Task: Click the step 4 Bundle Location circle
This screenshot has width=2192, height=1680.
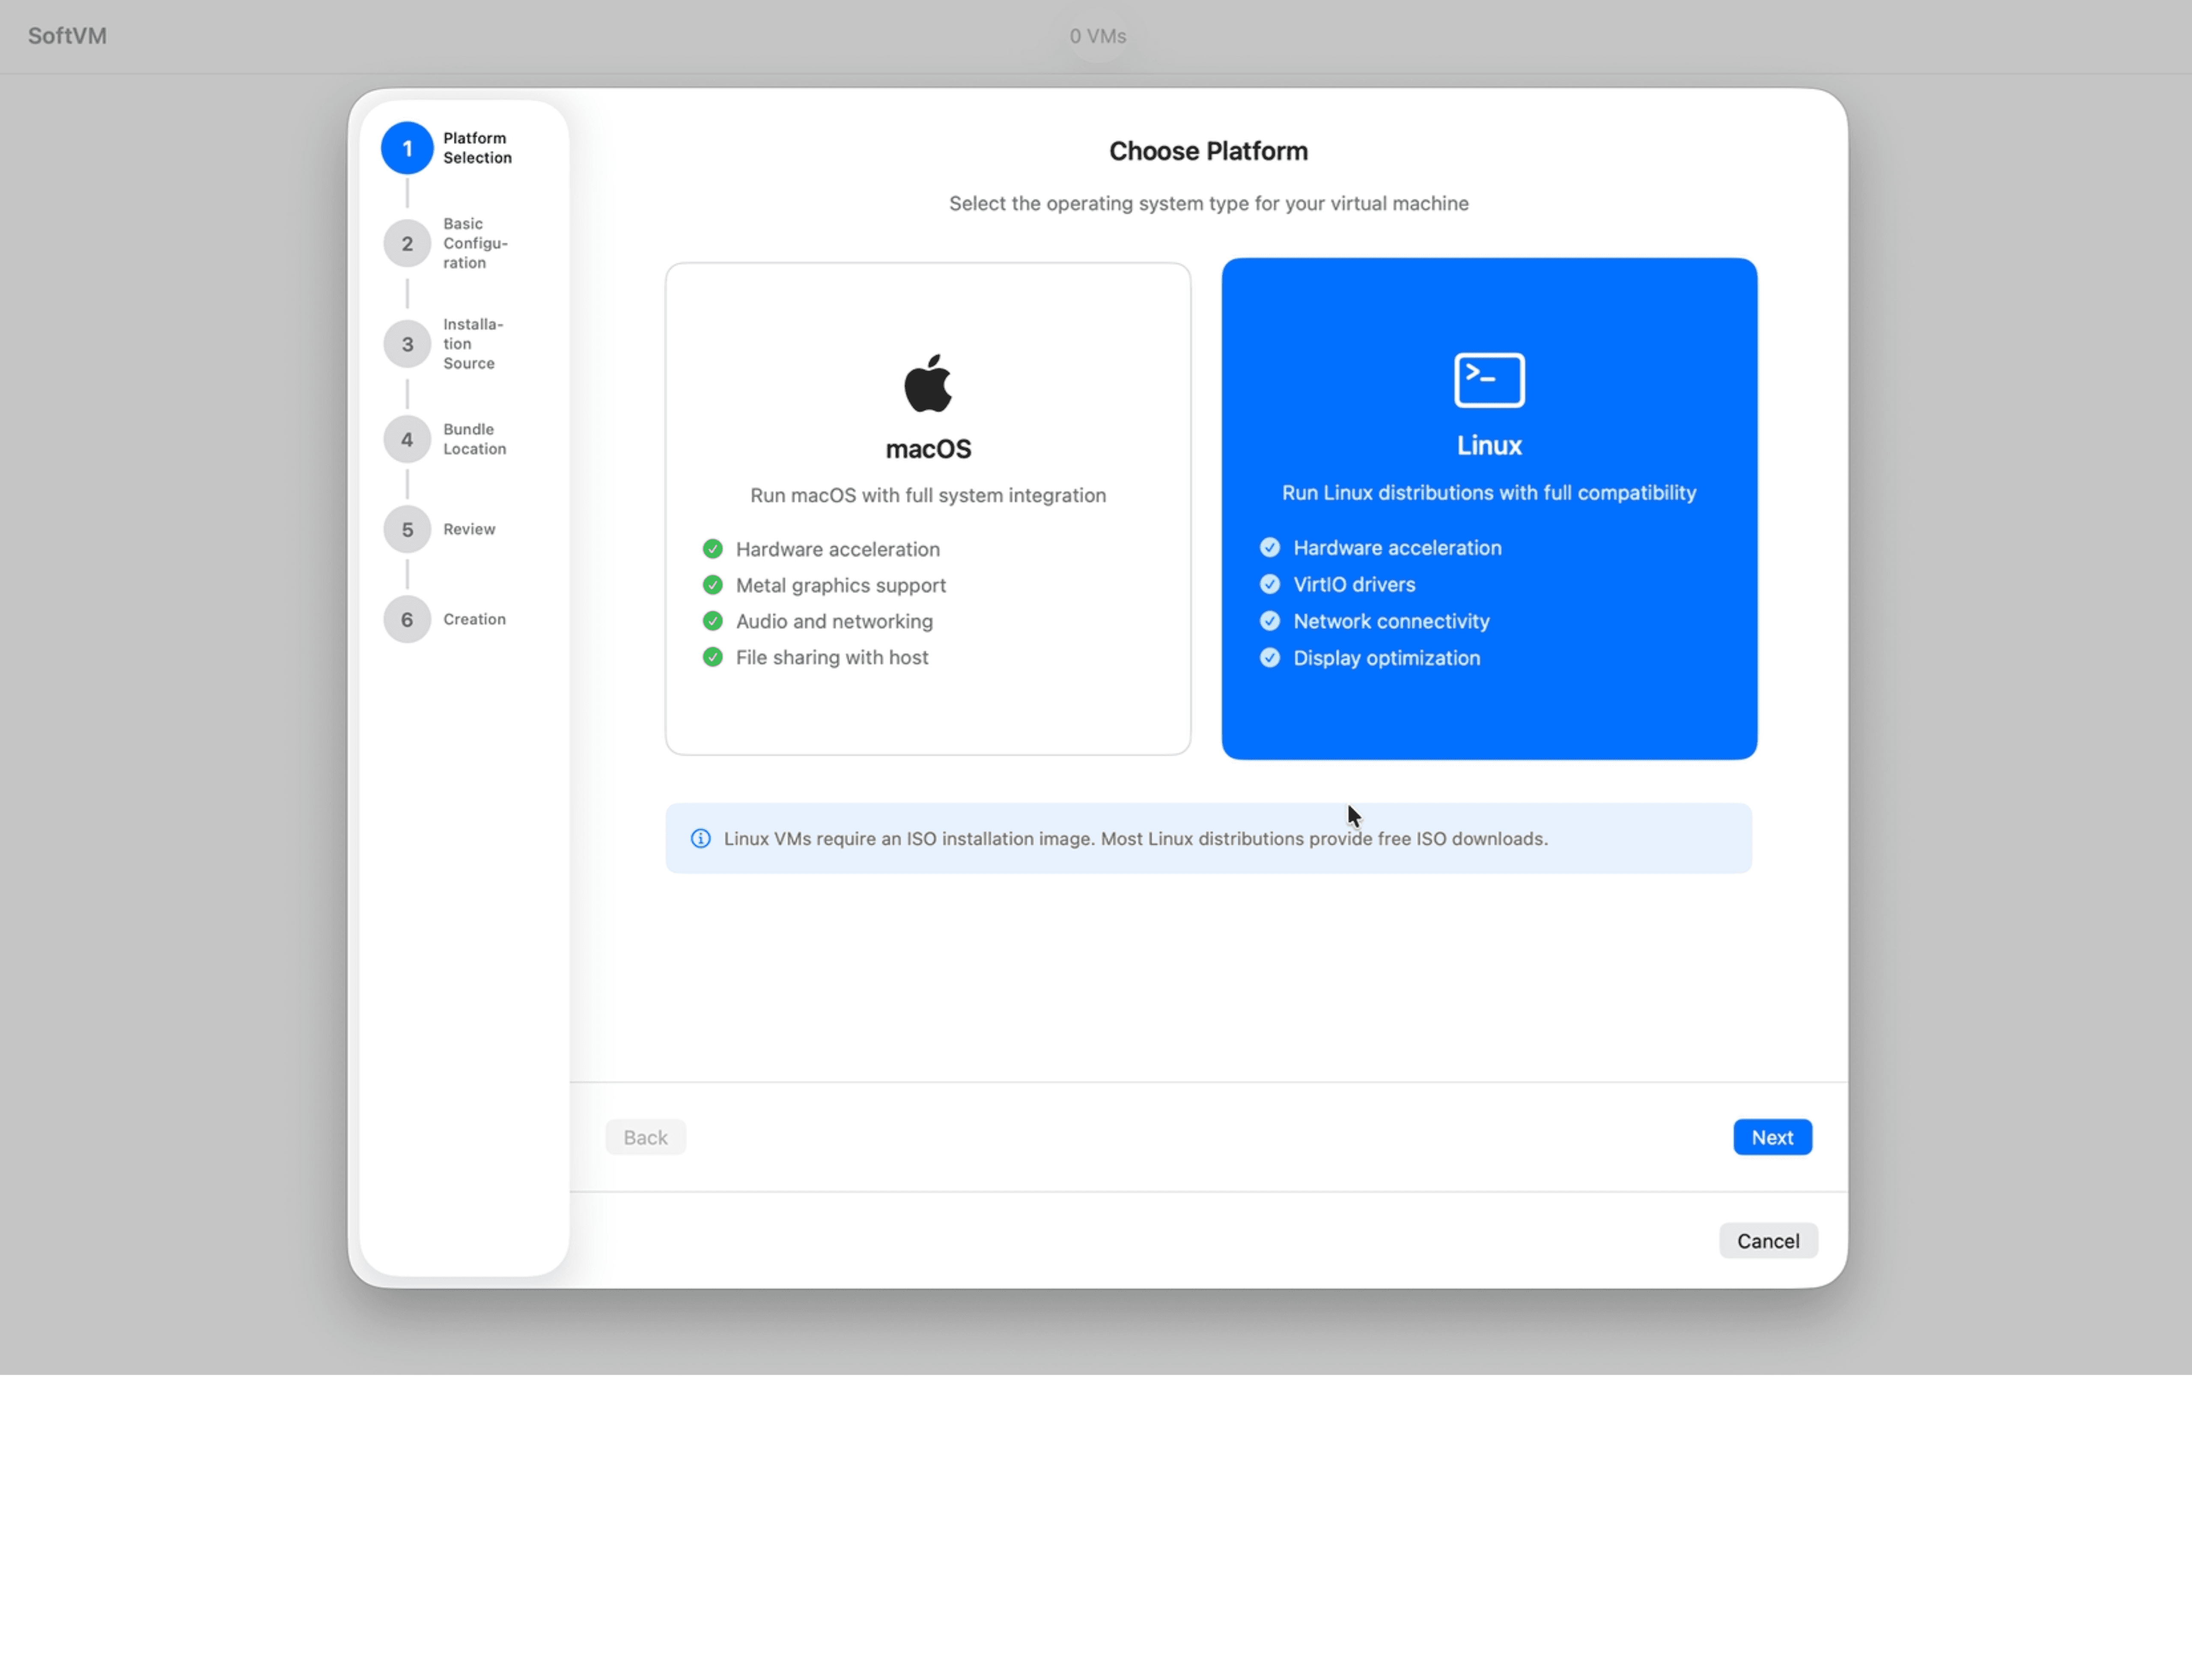Action: coord(407,440)
